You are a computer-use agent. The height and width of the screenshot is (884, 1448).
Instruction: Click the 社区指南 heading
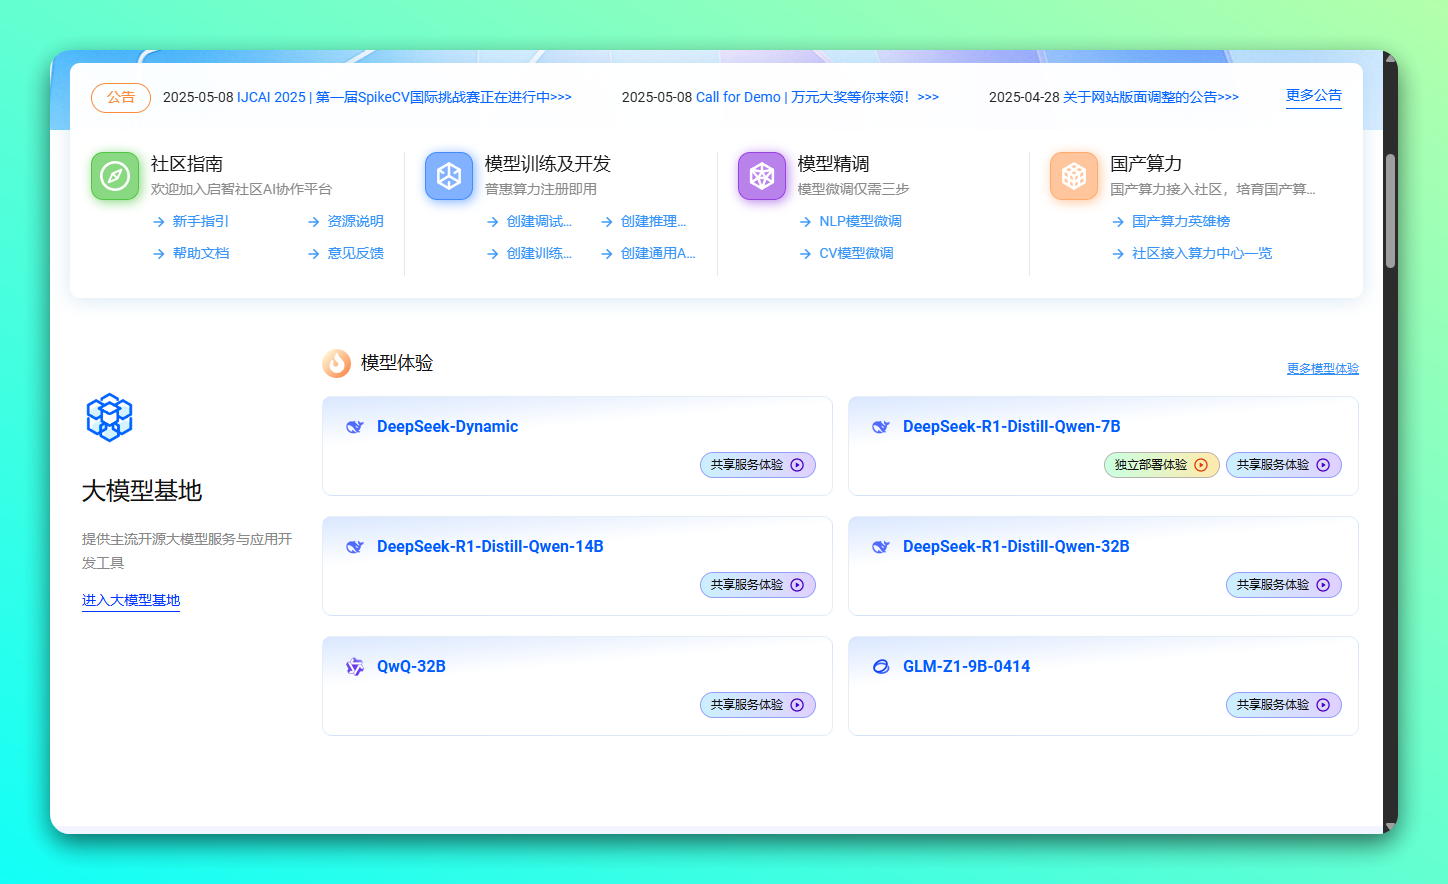point(187,164)
